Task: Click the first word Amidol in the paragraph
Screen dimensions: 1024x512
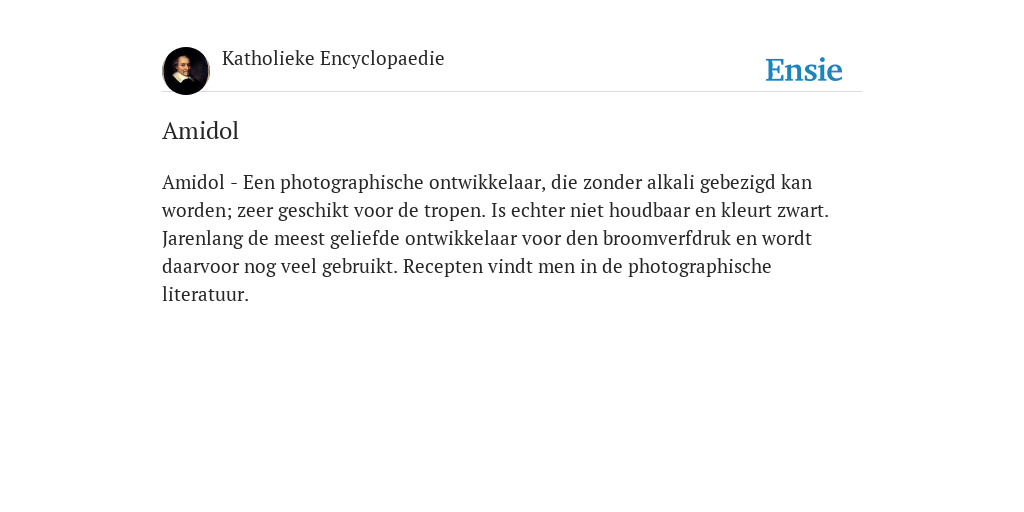Action: tap(193, 182)
